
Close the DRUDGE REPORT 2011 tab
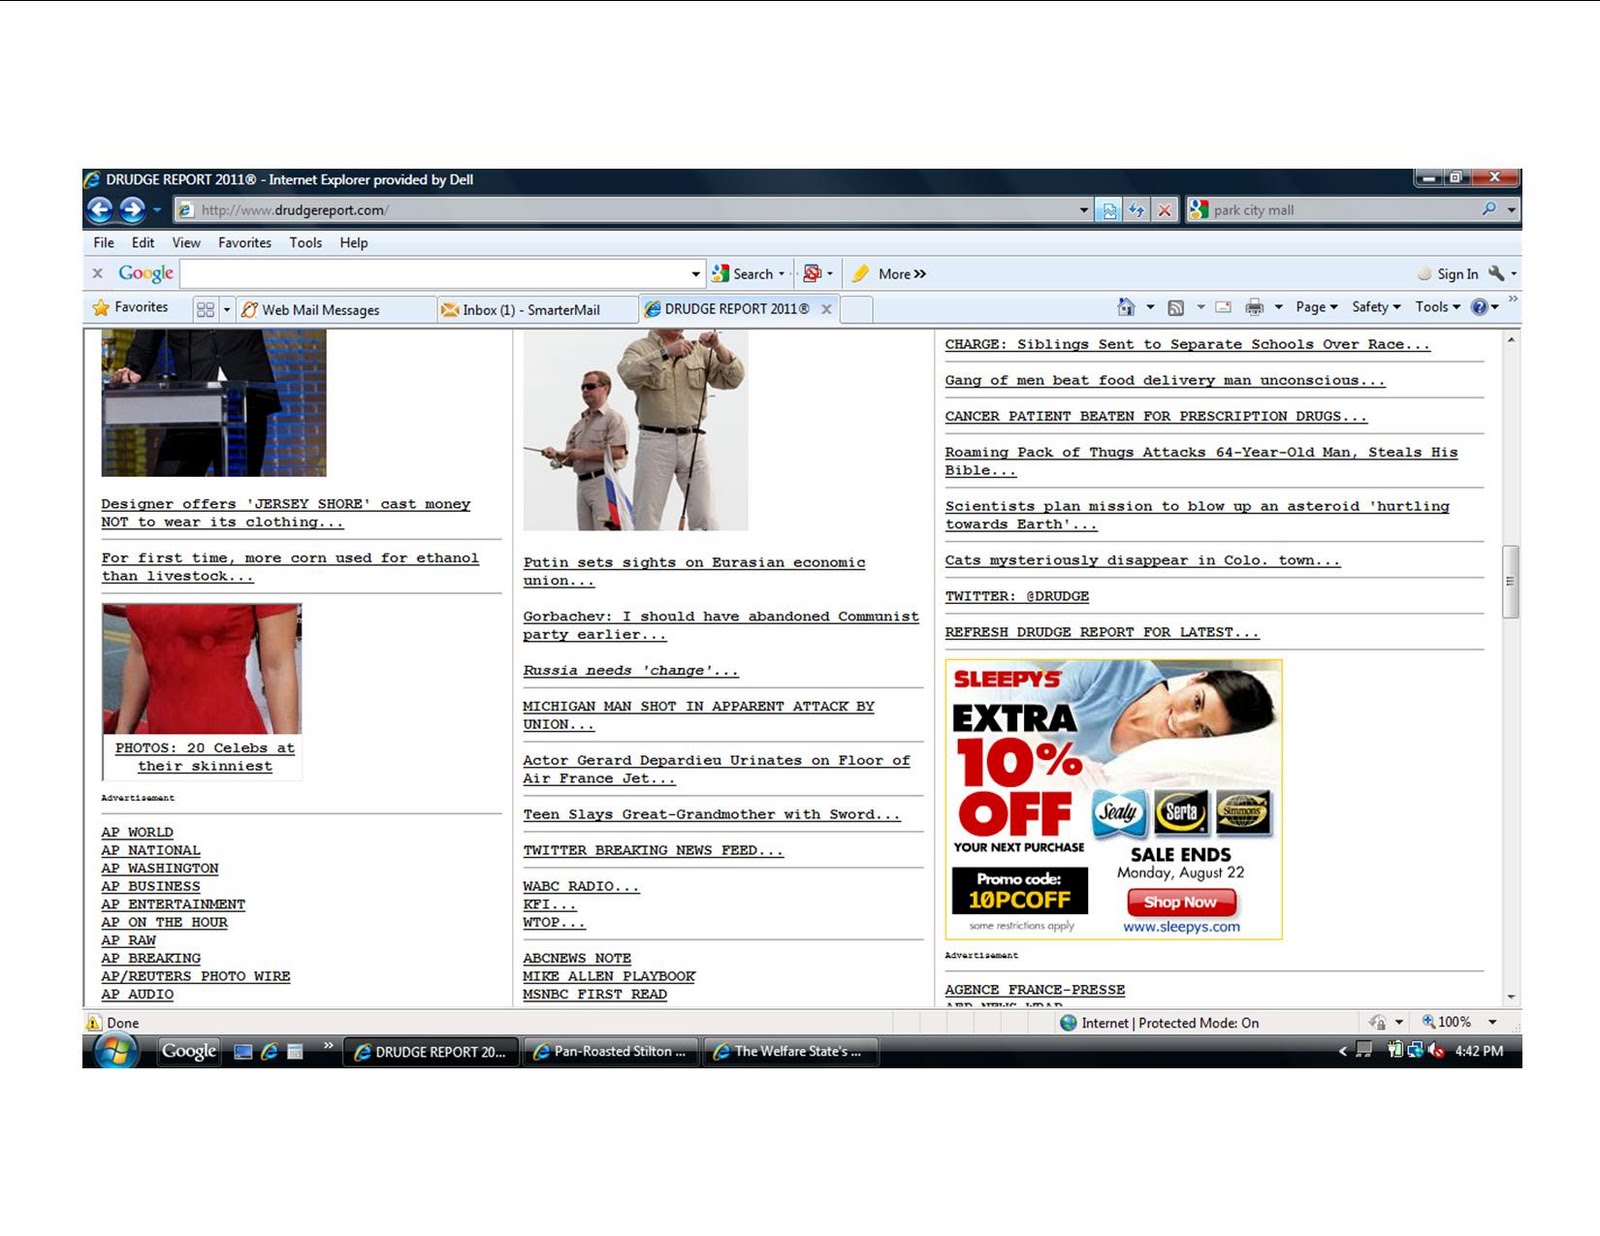pyautogui.click(x=827, y=309)
